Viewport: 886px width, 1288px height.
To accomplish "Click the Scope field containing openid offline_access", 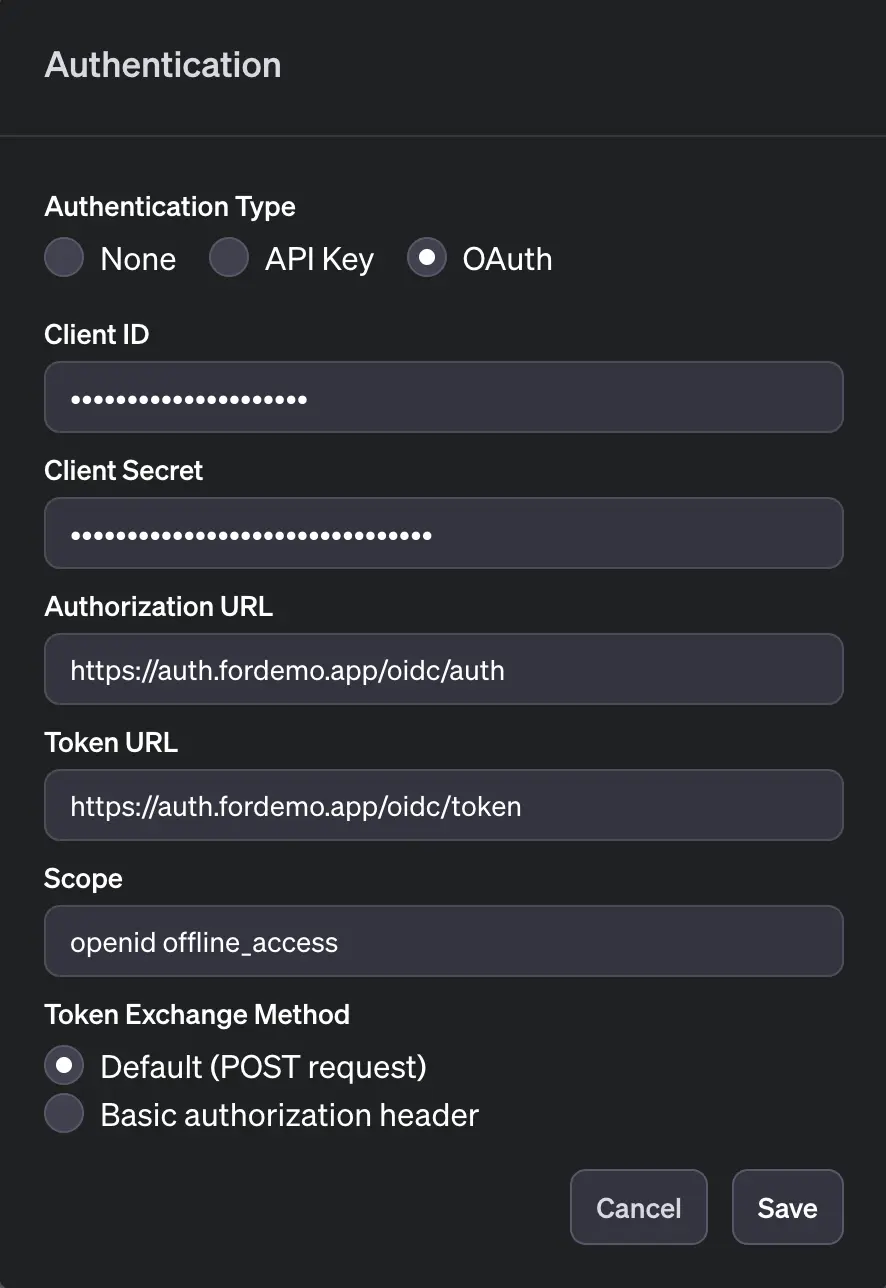I will coord(443,941).
